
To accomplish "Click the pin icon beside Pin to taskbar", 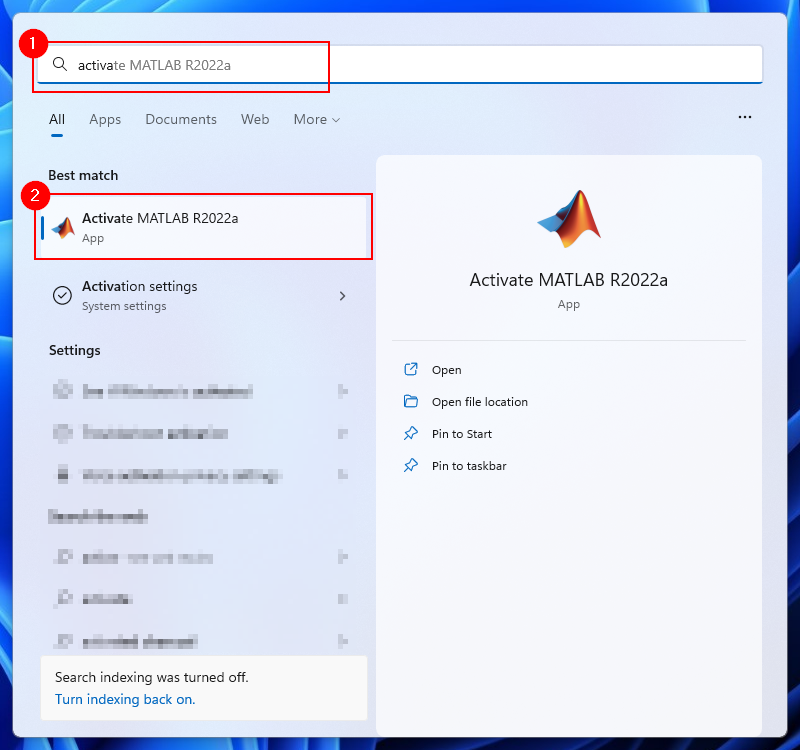I will pos(411,466).
